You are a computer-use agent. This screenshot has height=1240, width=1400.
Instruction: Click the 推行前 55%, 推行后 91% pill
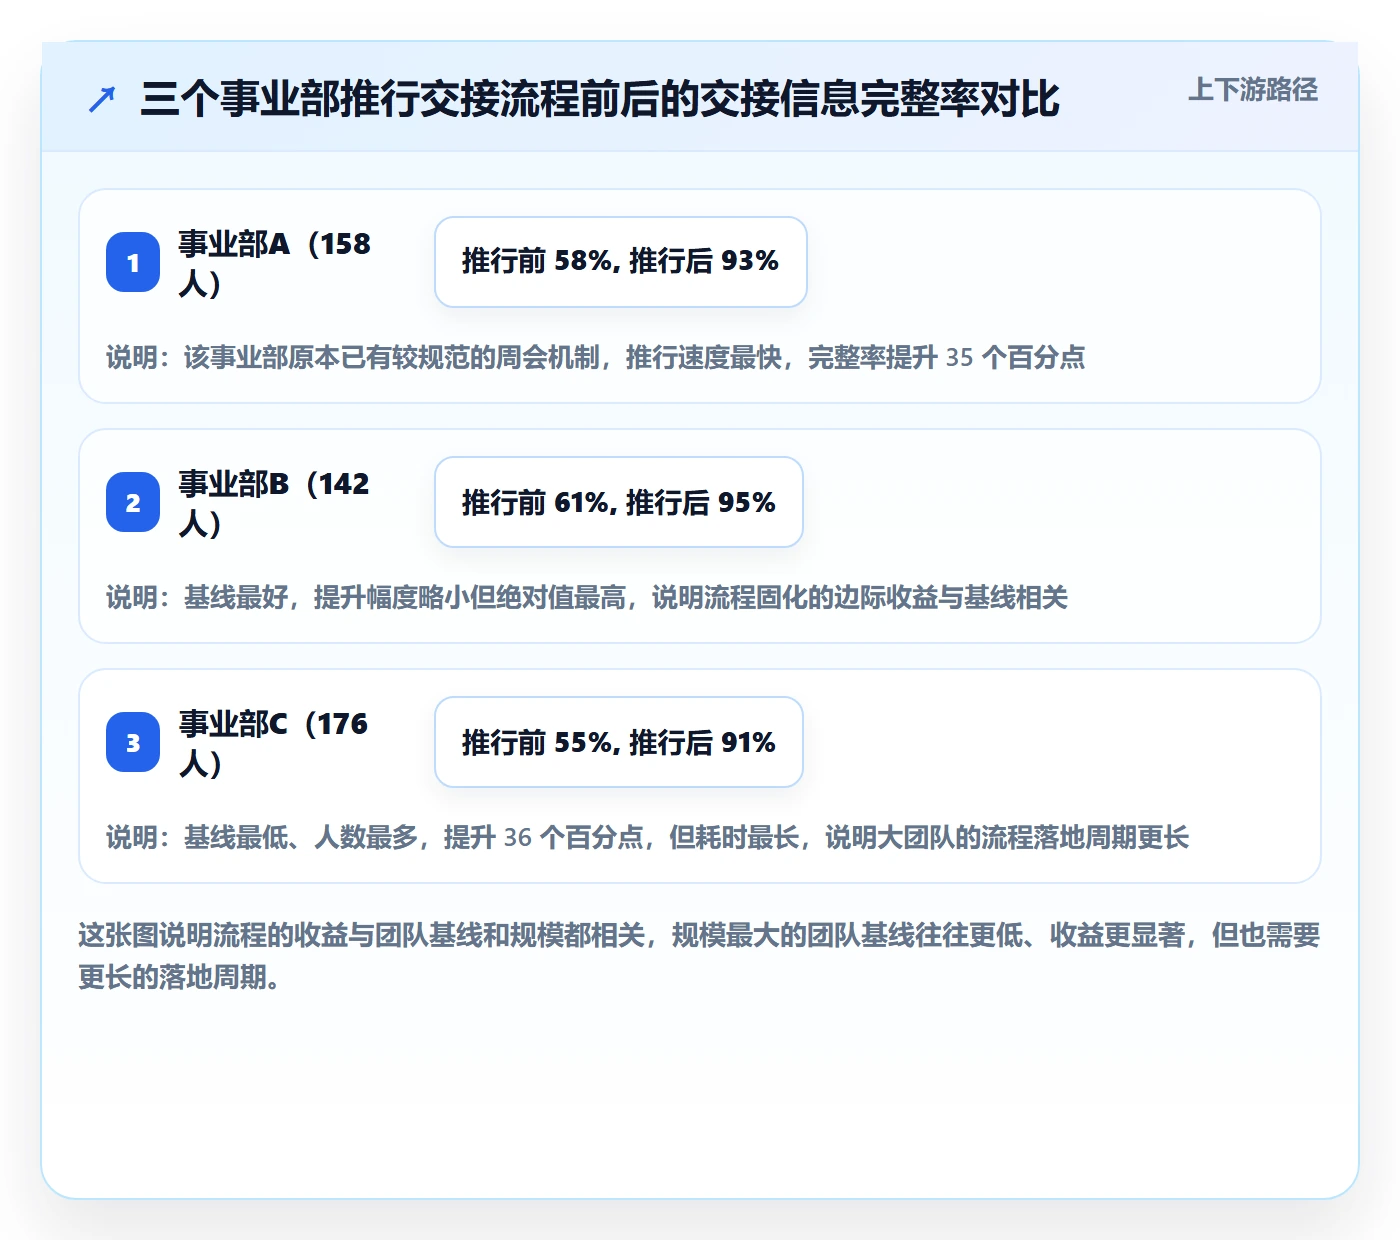coord(619,742)
